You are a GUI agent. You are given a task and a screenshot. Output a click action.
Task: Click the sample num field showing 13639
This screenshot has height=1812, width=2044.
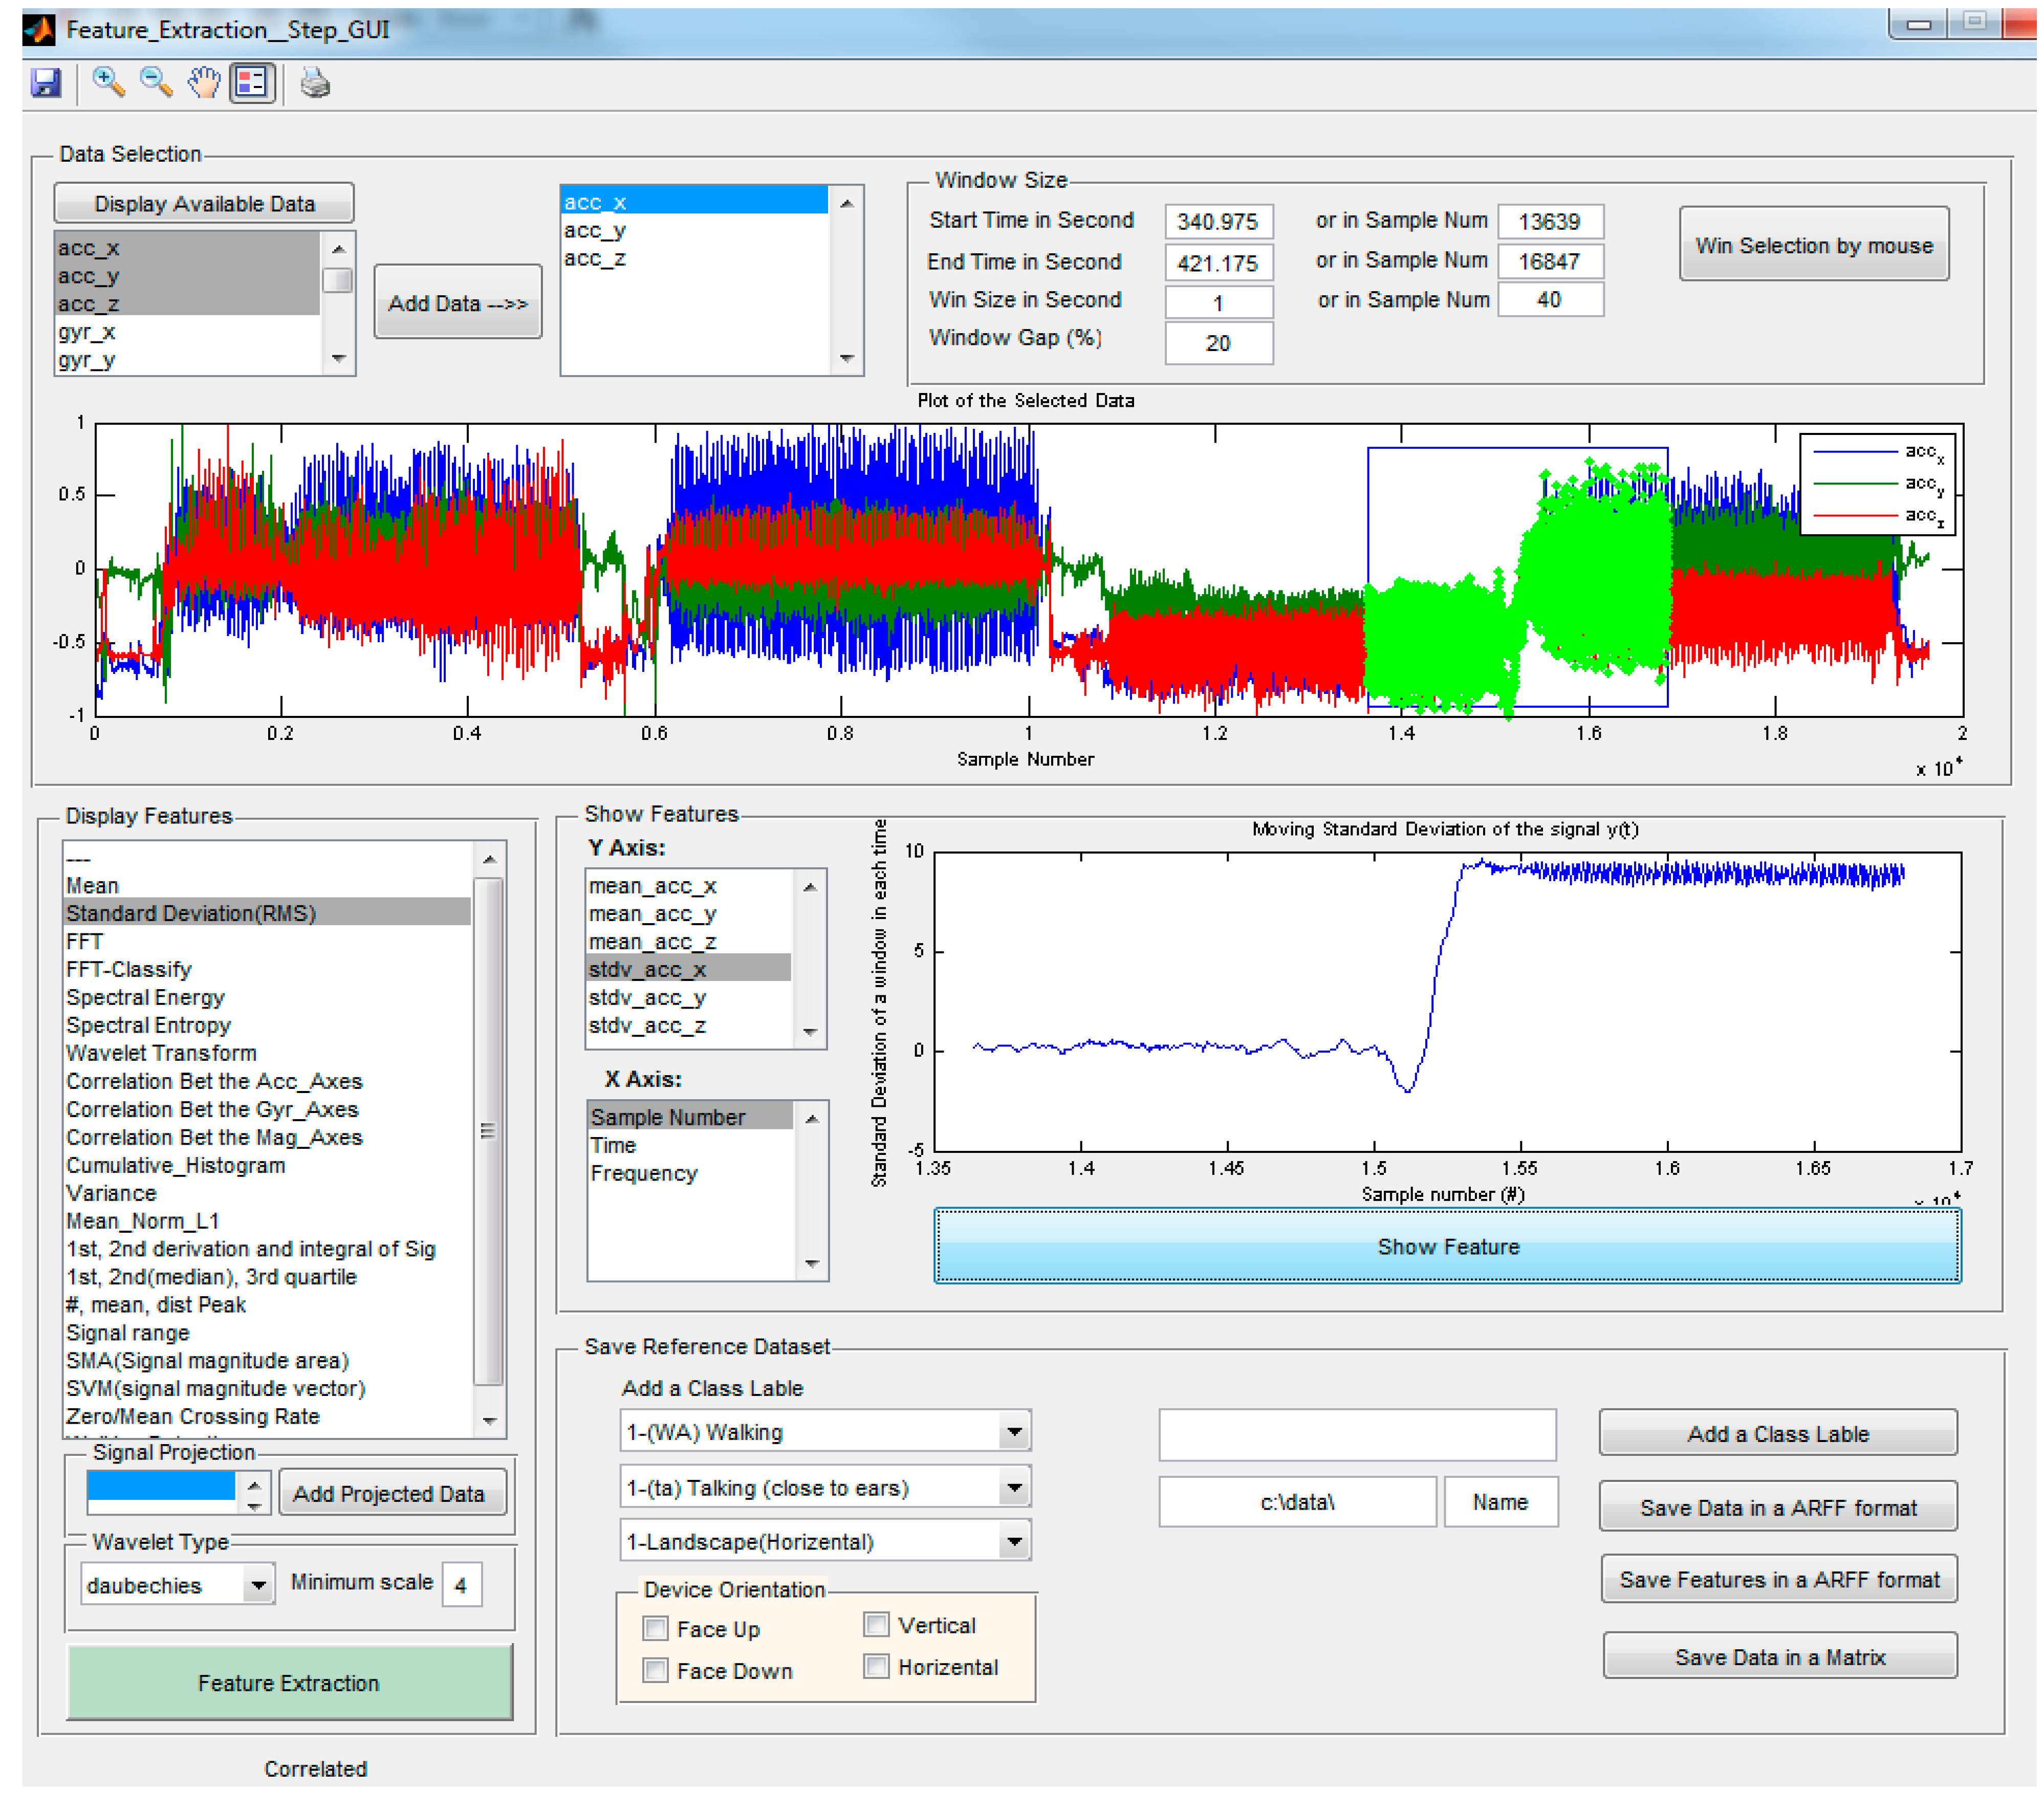point(1550,221)
